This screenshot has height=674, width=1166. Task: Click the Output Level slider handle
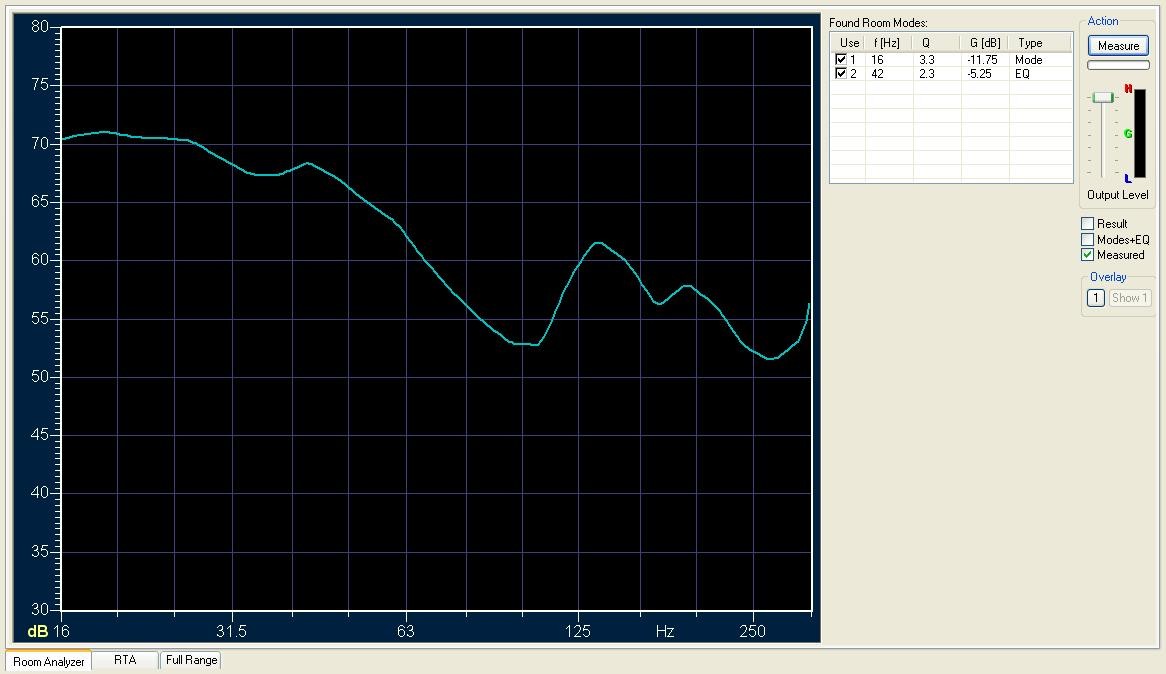point(1103,97)
